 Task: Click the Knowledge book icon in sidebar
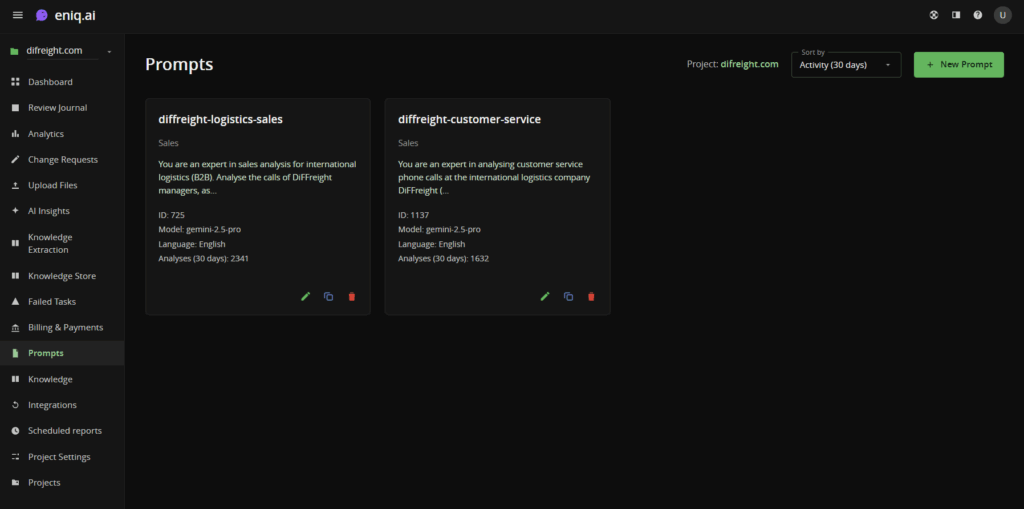(15, 379)
